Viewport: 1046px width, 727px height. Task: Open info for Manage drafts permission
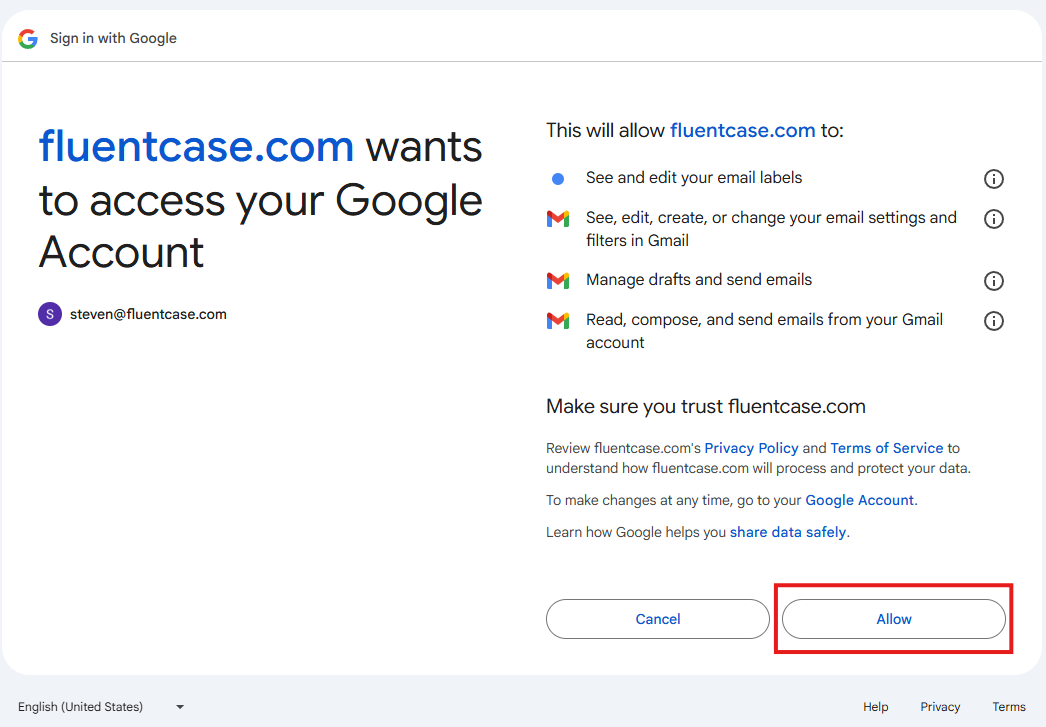point(993,281)
